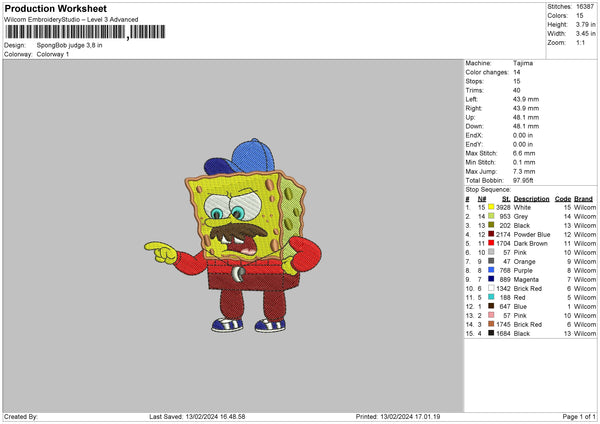Click the light green swatch beside Grey
Viewport: 600px width, 424px height.
(x=491, y=216)
